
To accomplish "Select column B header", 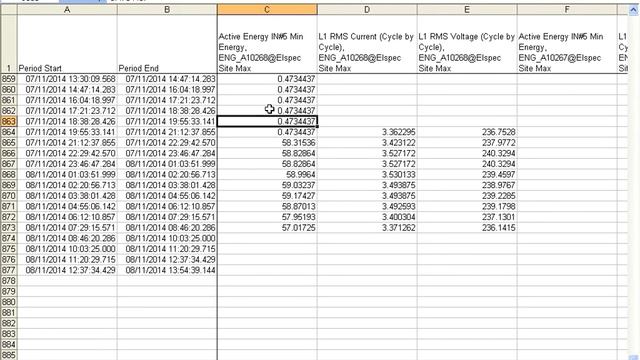I will [x=167, y=10].
